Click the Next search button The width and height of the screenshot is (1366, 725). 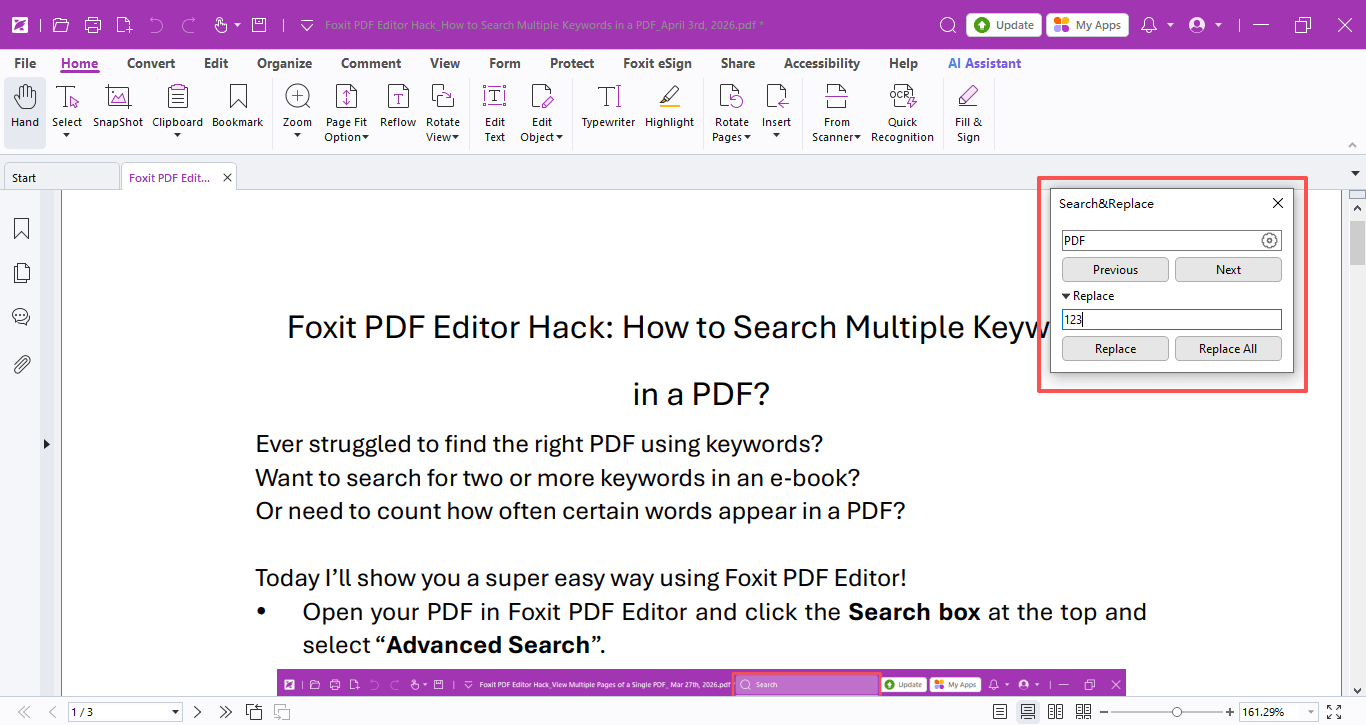tap(1228, 269)
